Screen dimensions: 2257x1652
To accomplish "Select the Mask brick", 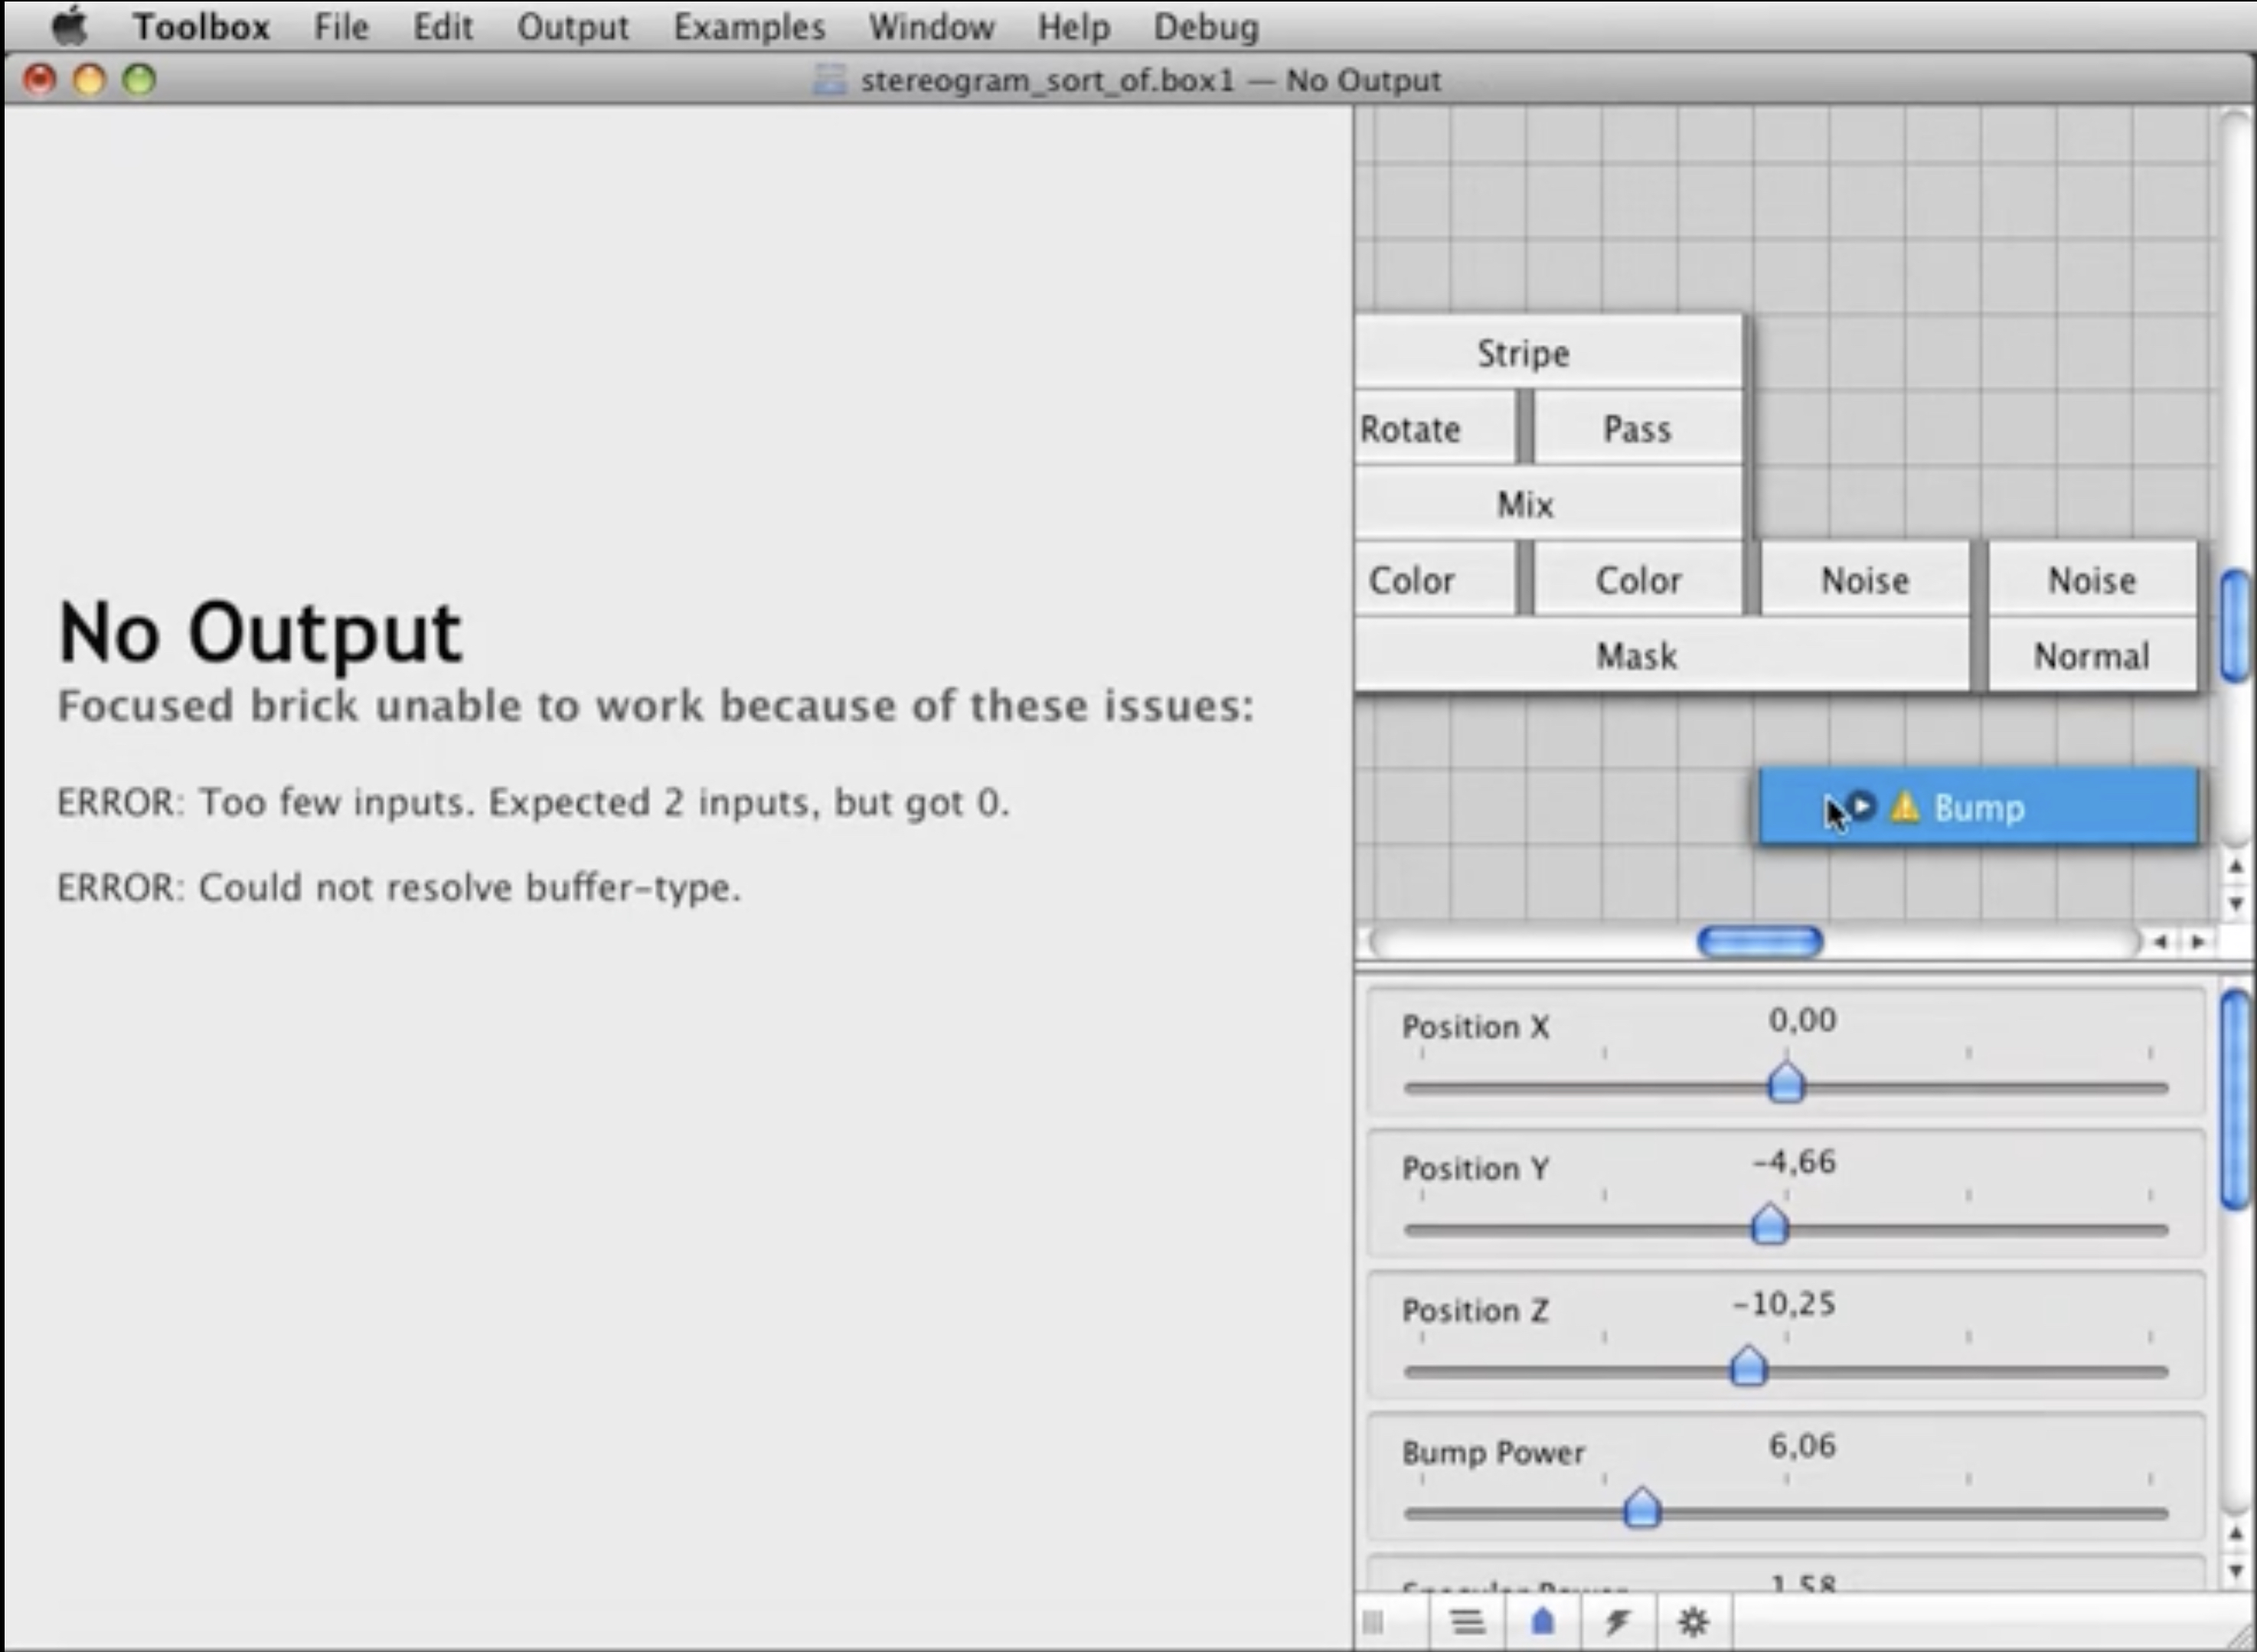I will tap(1637, 656).
